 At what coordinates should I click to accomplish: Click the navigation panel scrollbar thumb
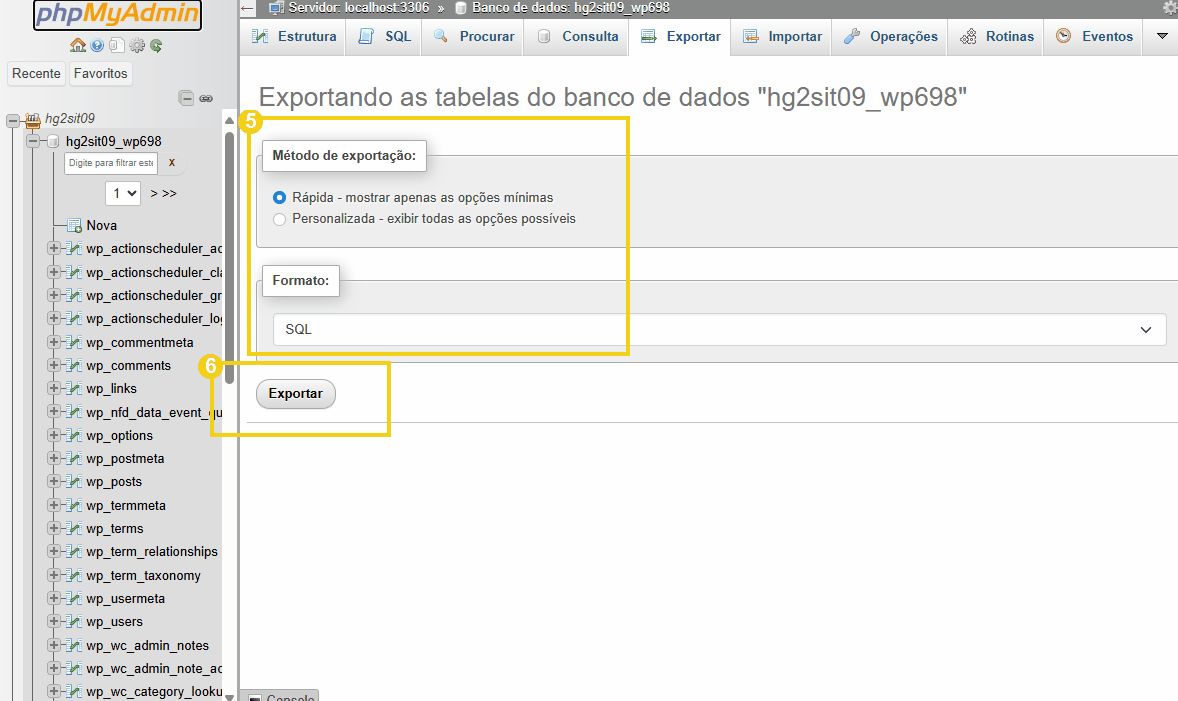(229, 258)
